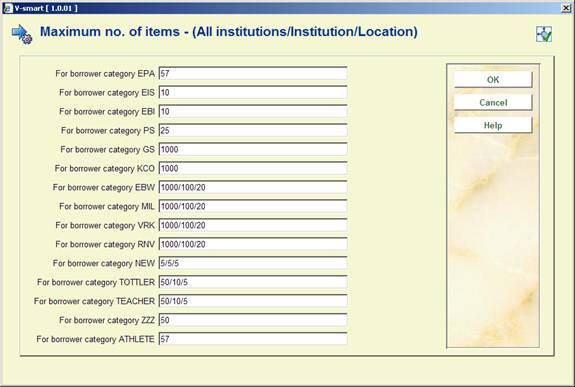This screenshot has width=575, height=387.
Task: Select the borrower category PS field
Action: pos(253,130)
